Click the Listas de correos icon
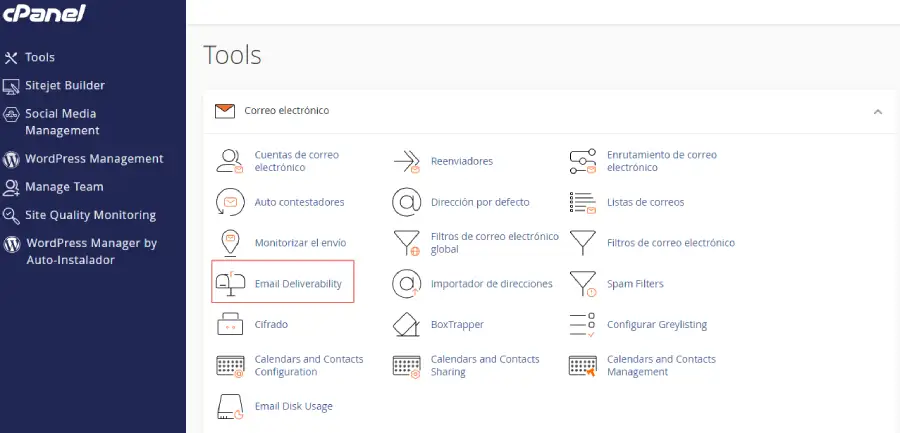The width and height of the screenshot is (900, 433). (583, 202)
